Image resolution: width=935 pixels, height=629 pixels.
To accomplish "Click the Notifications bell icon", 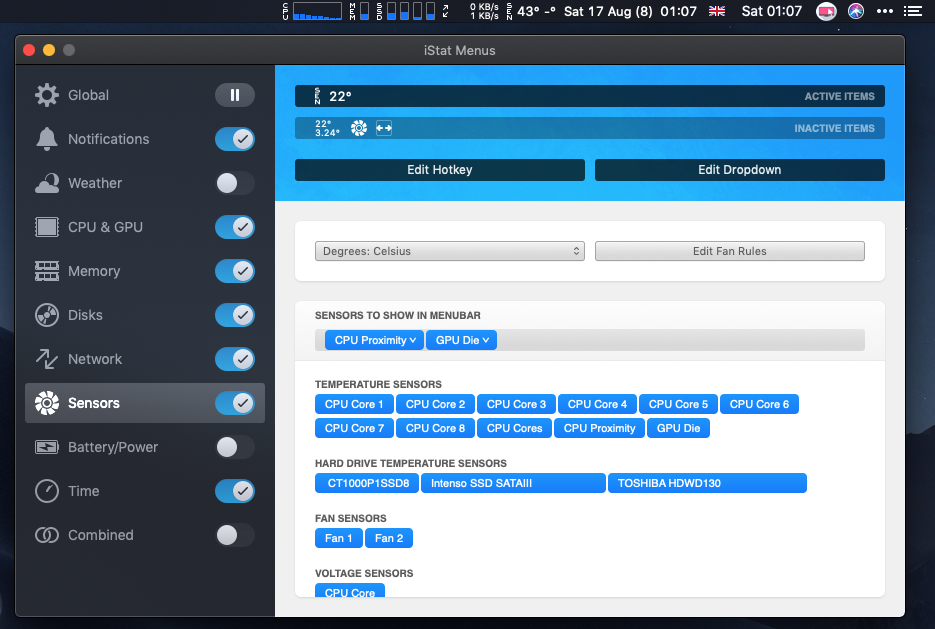I will click(47, 139).
